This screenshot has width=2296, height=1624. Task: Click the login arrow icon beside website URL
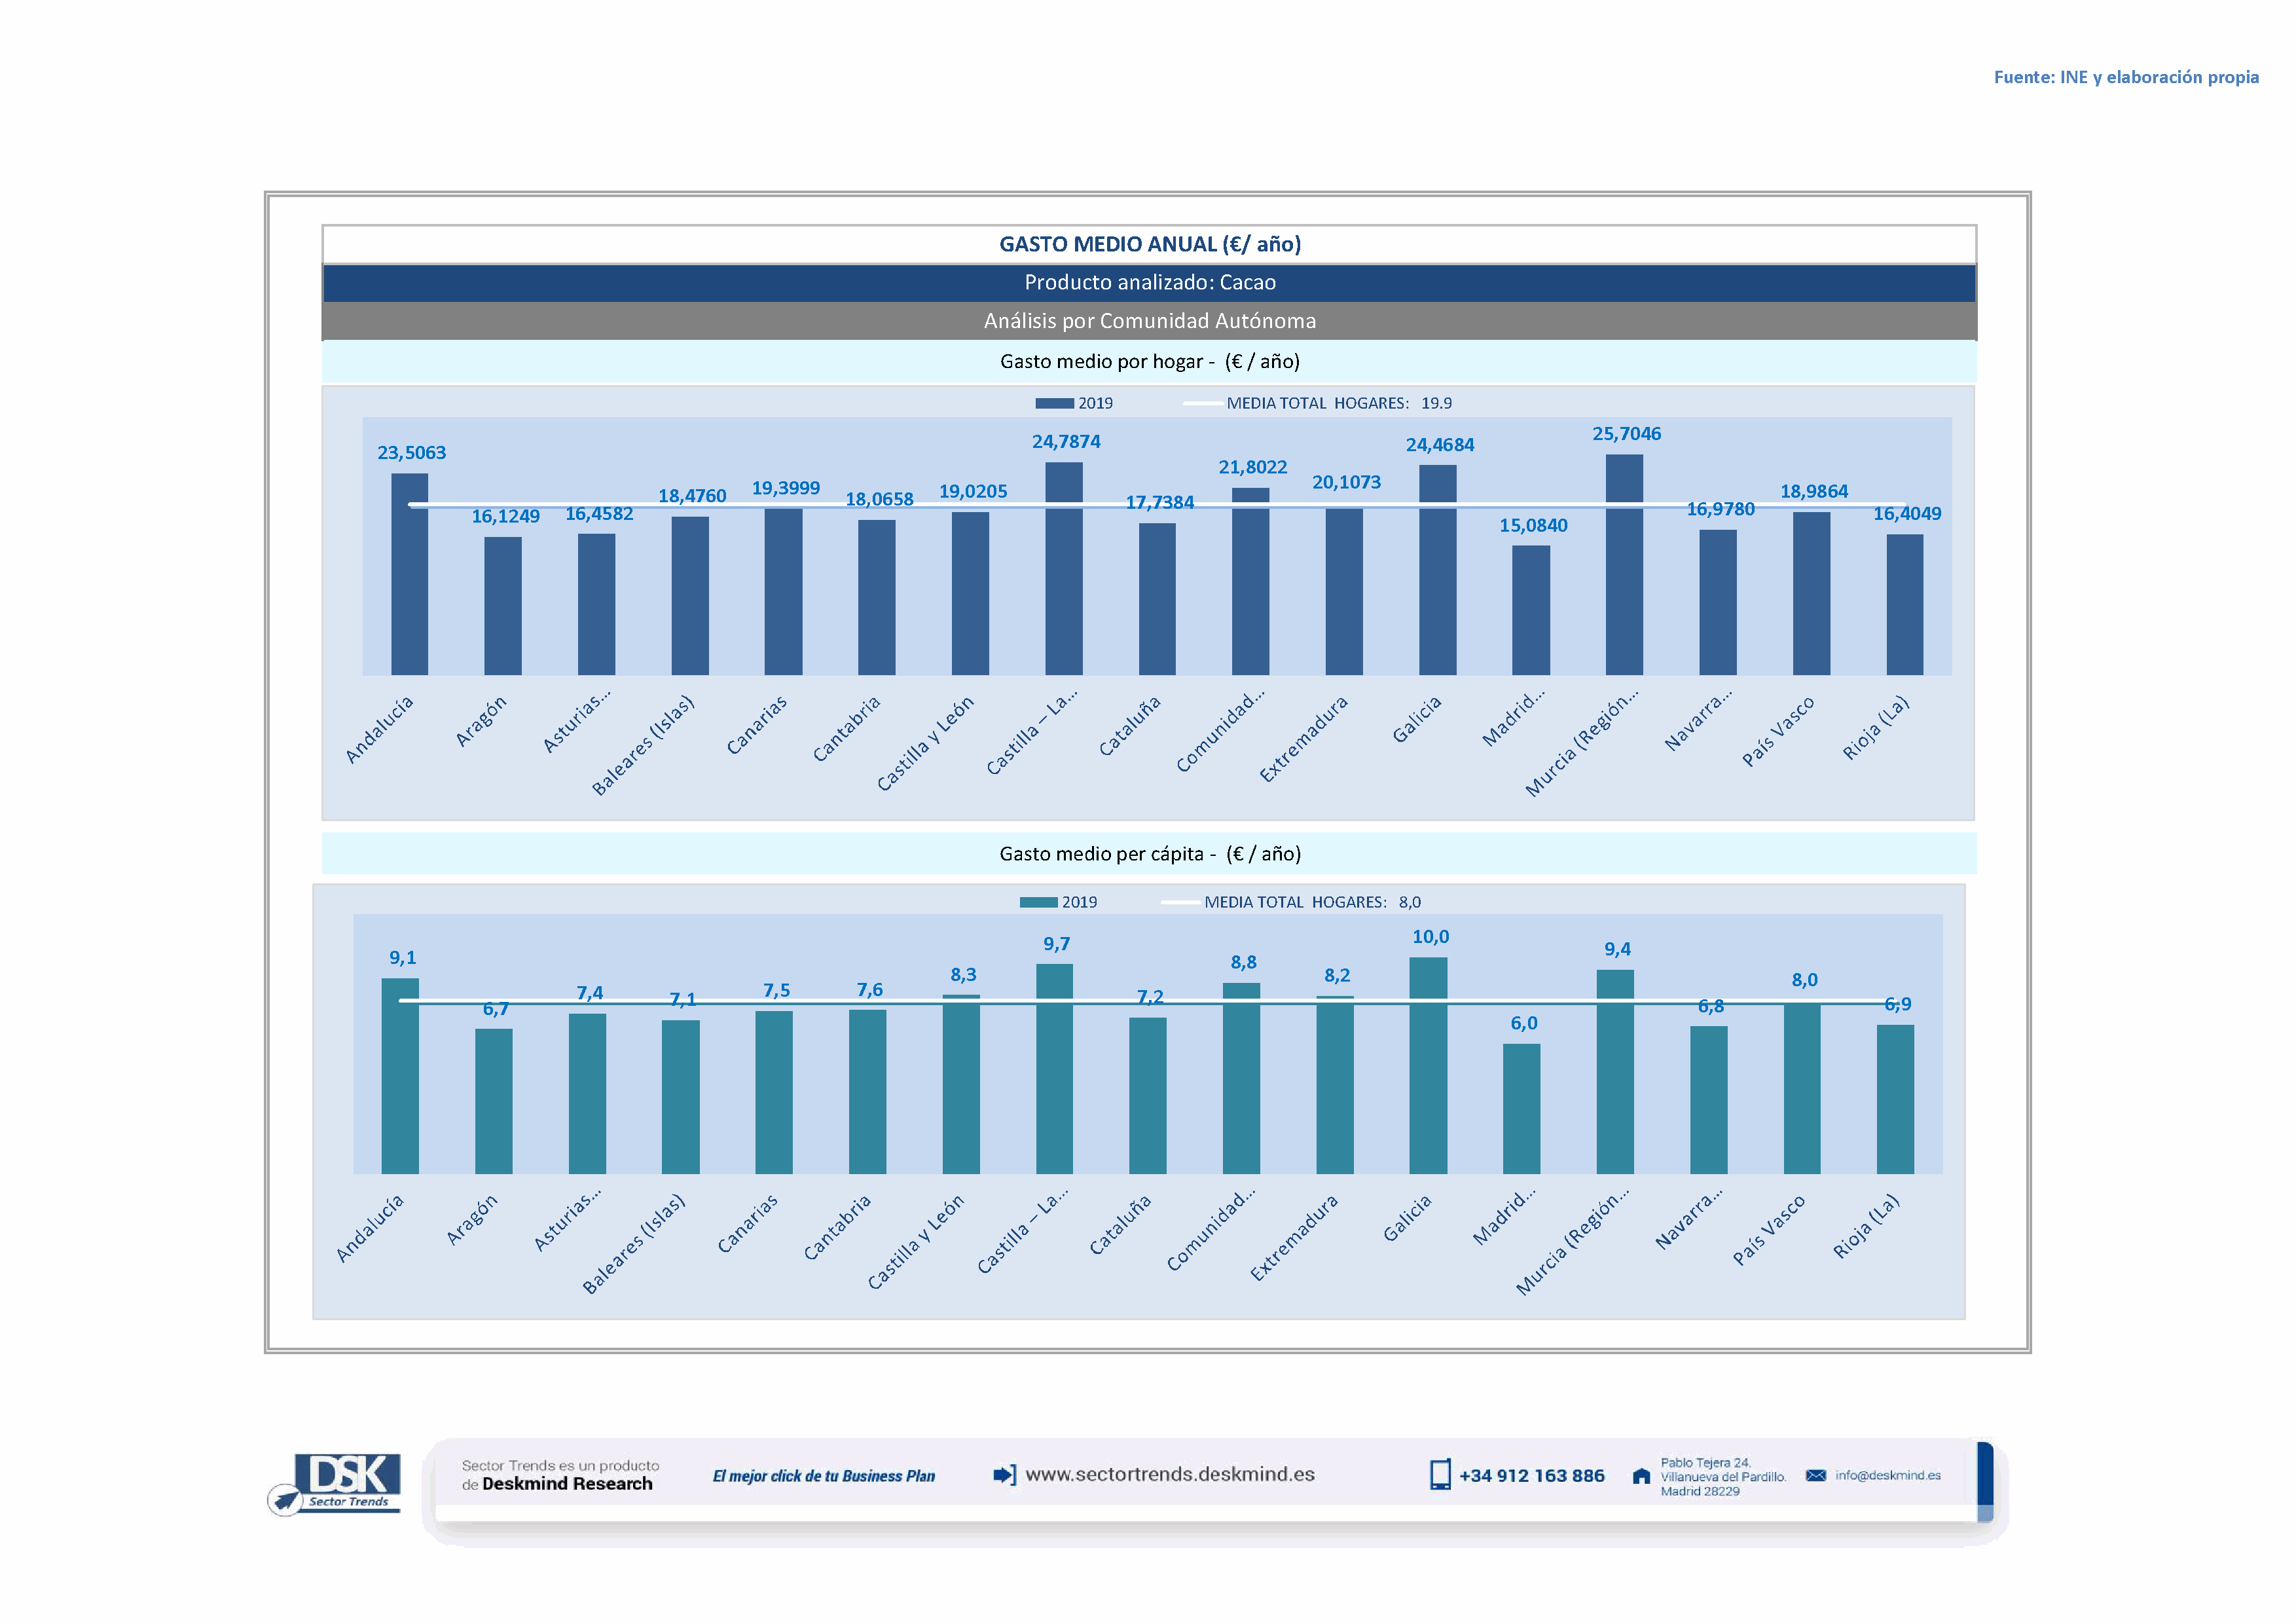(x=1004, y=1475)
